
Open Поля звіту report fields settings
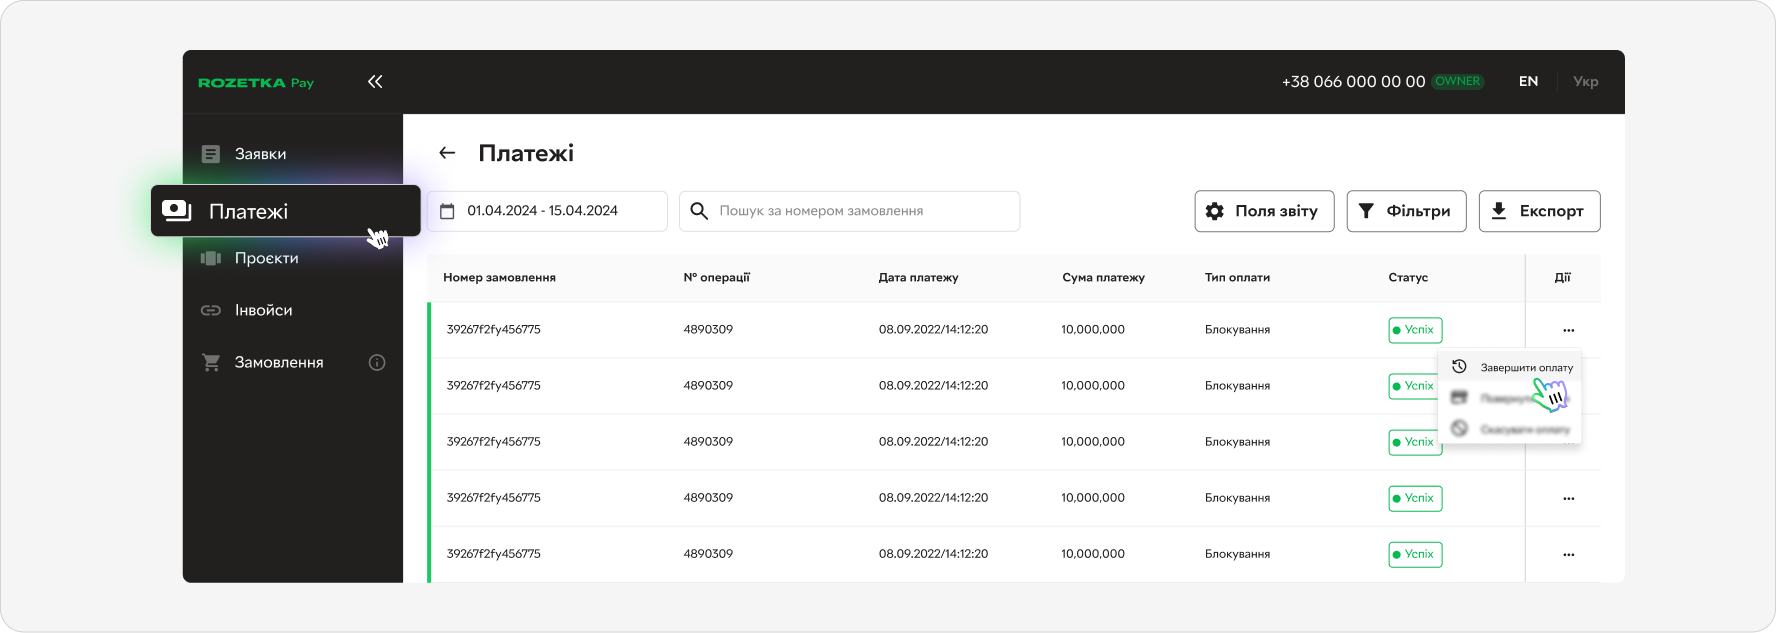[x=1264, y=211]
